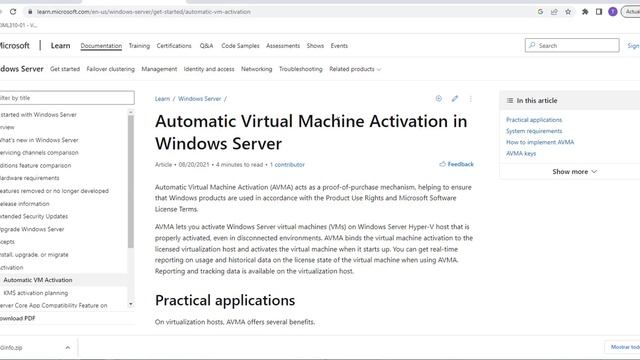Open the Training menu item
The height and width of the screenshot is (360, 640).
[139, 46]
